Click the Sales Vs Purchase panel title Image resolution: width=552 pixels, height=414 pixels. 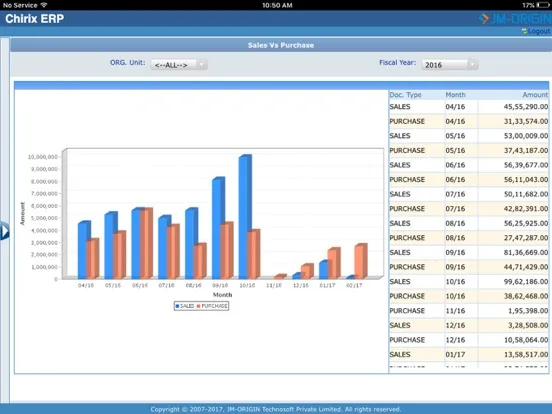pyautogui.click(x=281, y=45)
